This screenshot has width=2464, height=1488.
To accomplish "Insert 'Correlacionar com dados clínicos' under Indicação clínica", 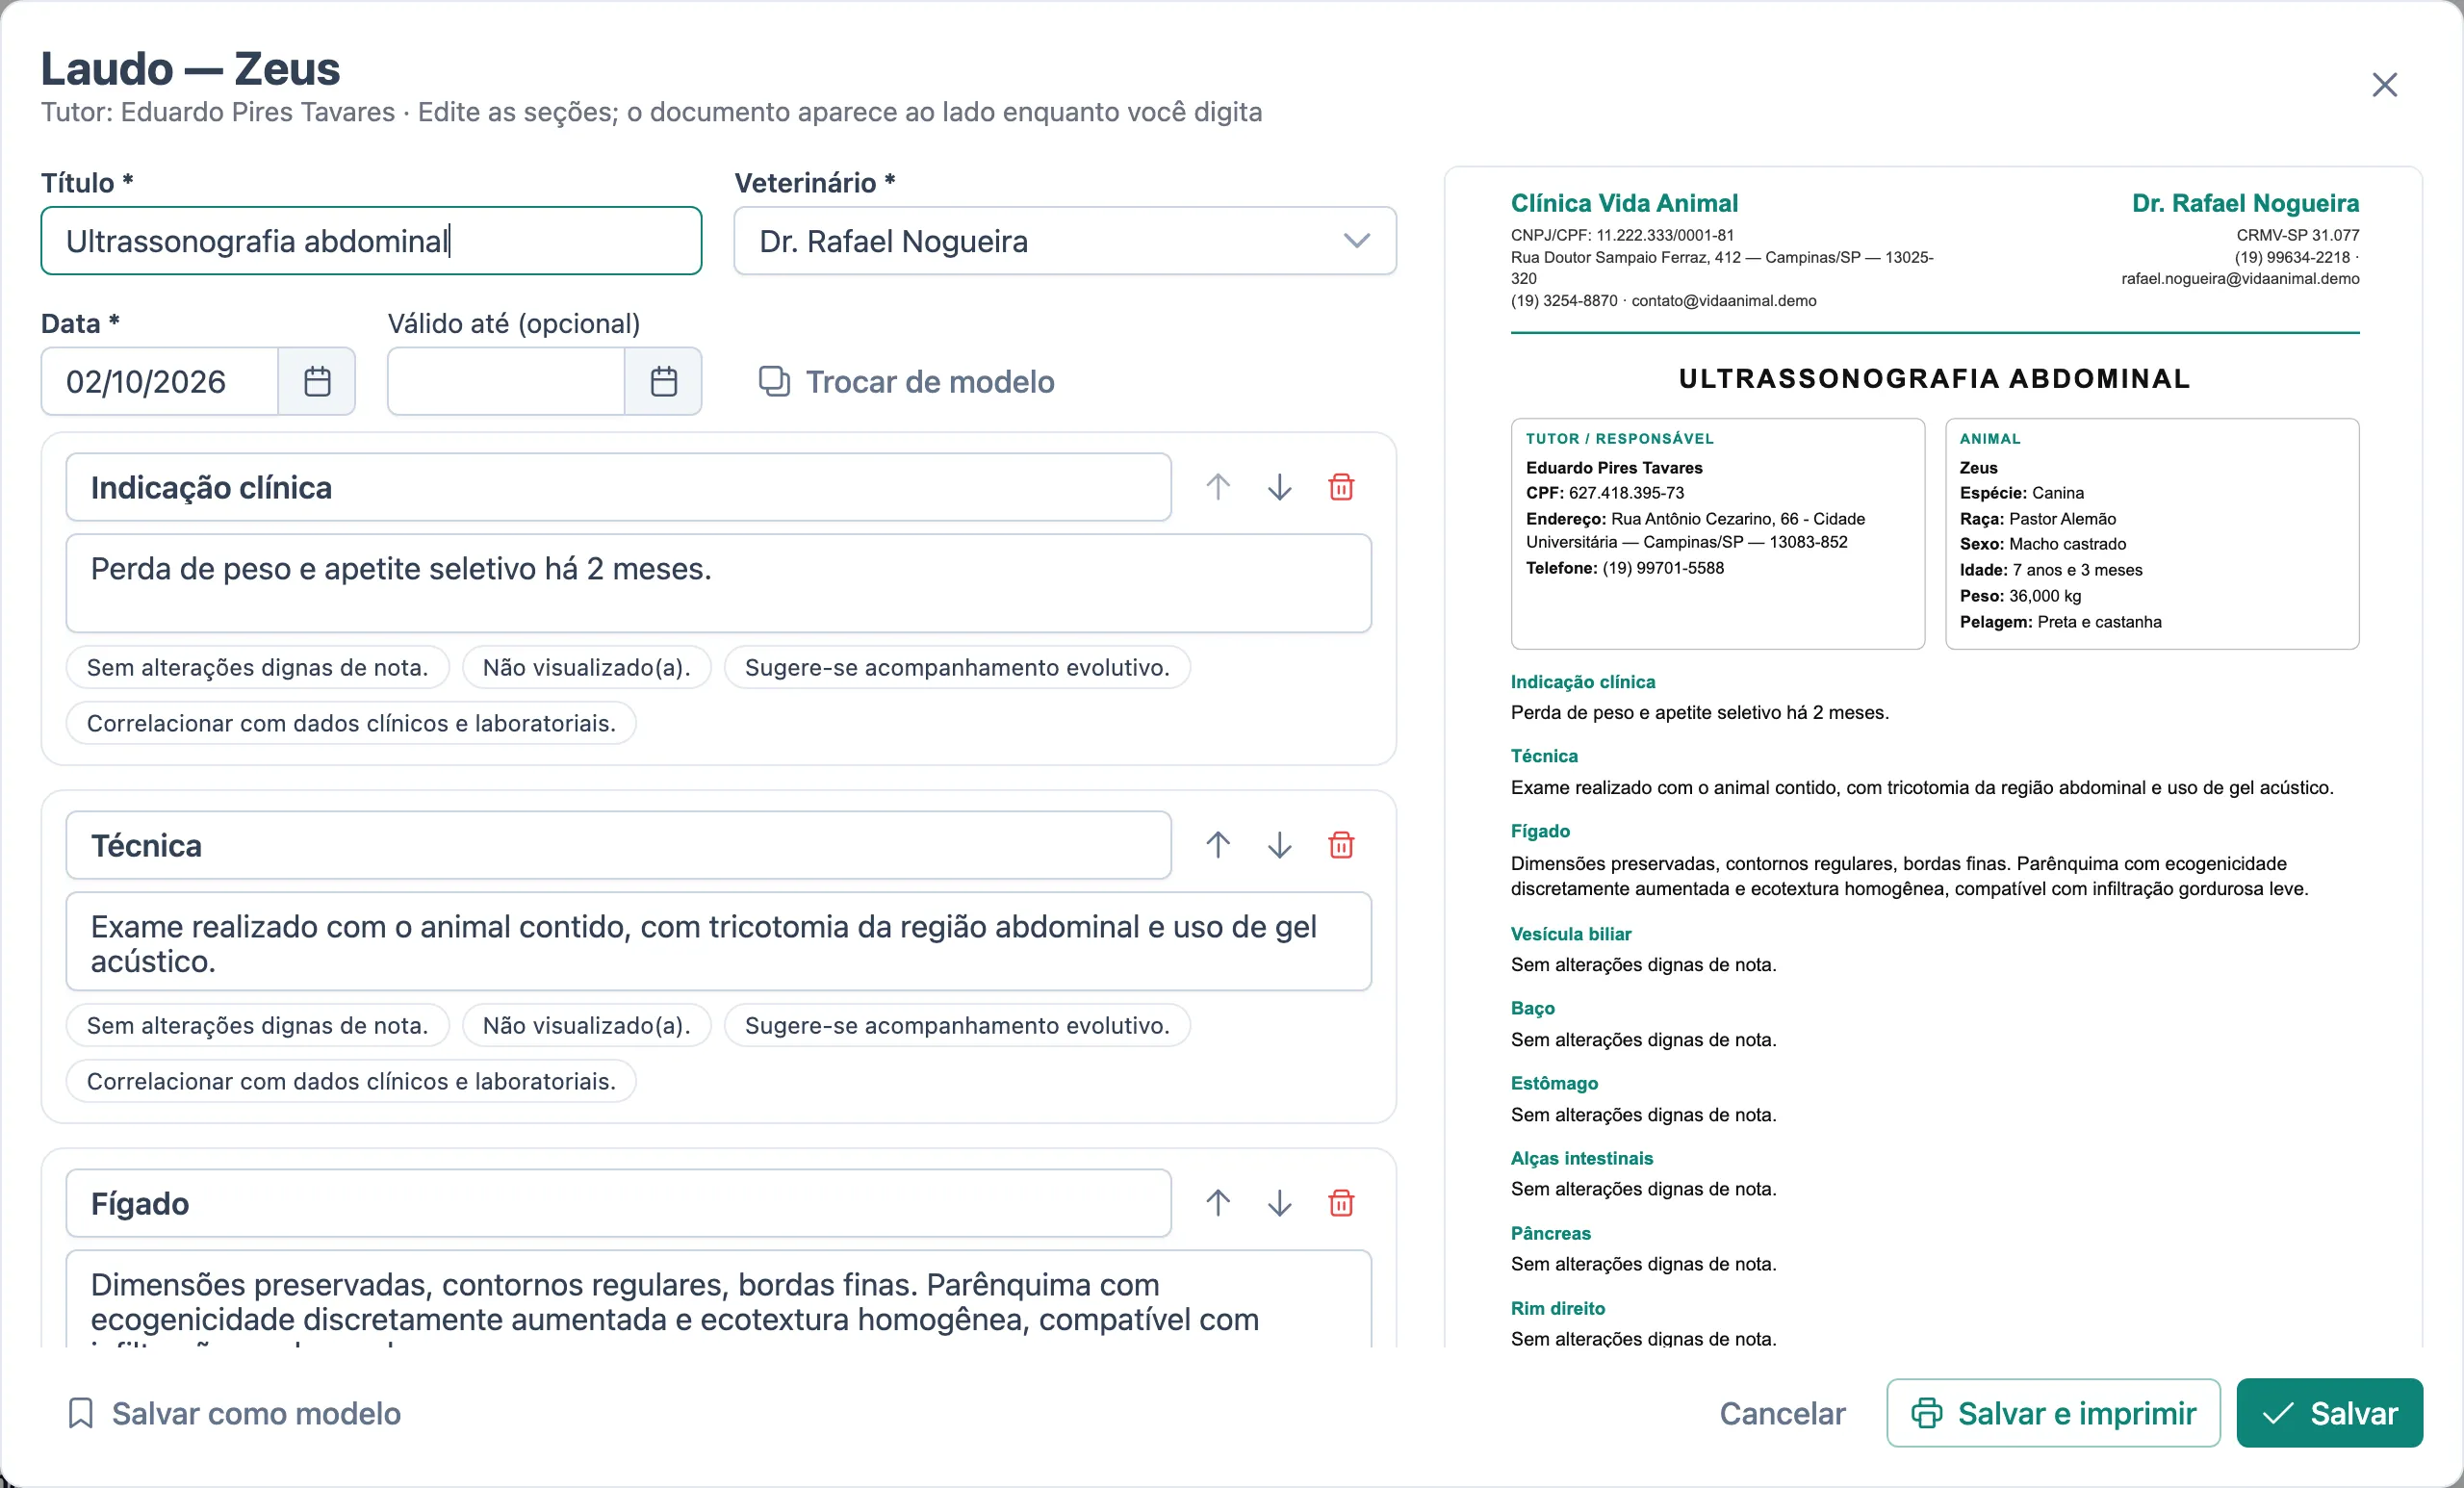I will coord(351,723).
